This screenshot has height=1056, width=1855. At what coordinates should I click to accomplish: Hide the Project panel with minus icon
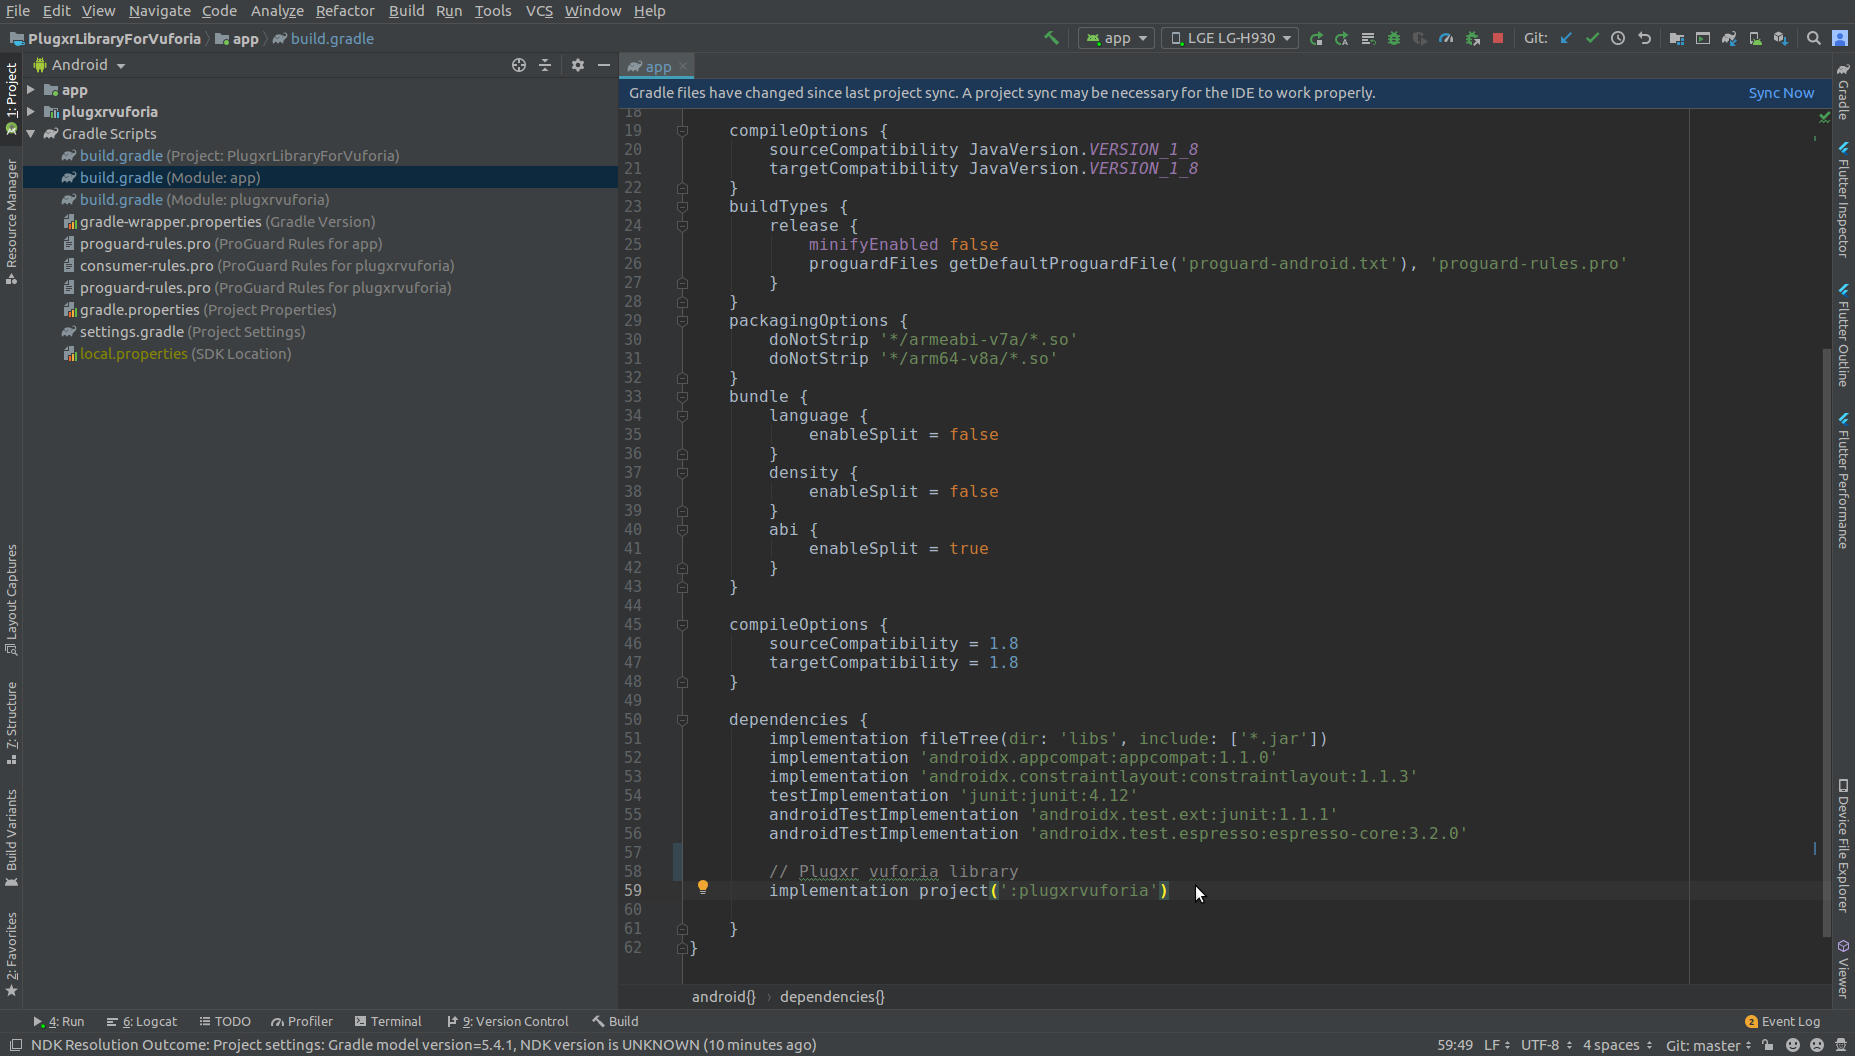(604, 65)
